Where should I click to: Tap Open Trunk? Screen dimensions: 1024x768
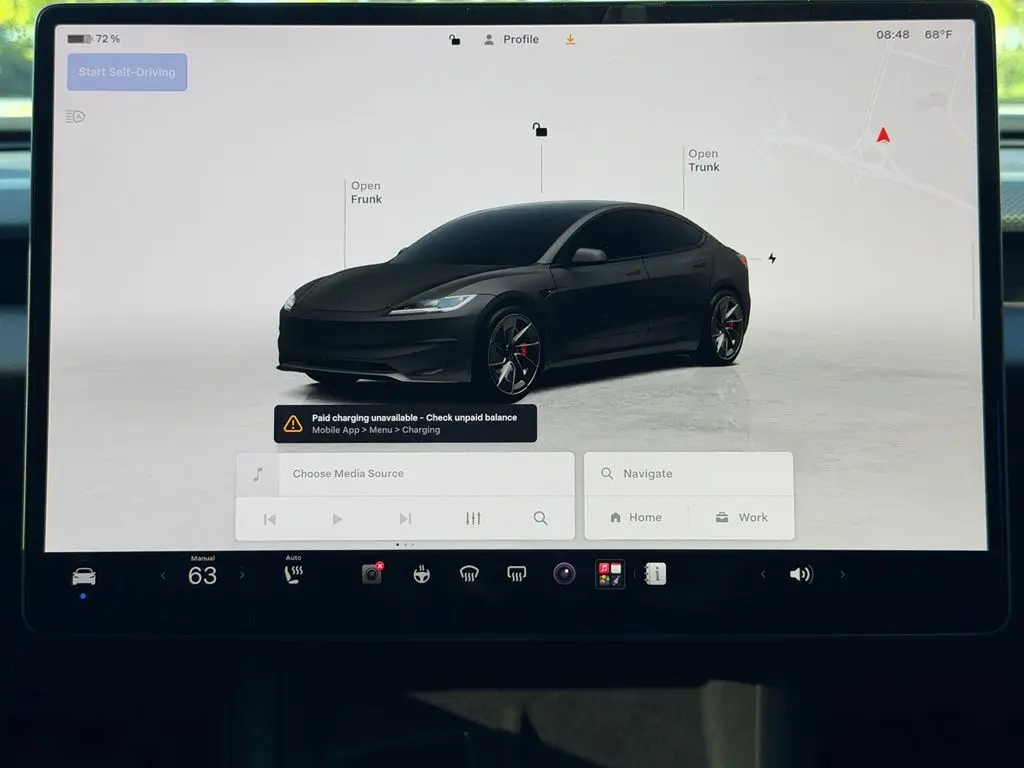click(703, 161)
